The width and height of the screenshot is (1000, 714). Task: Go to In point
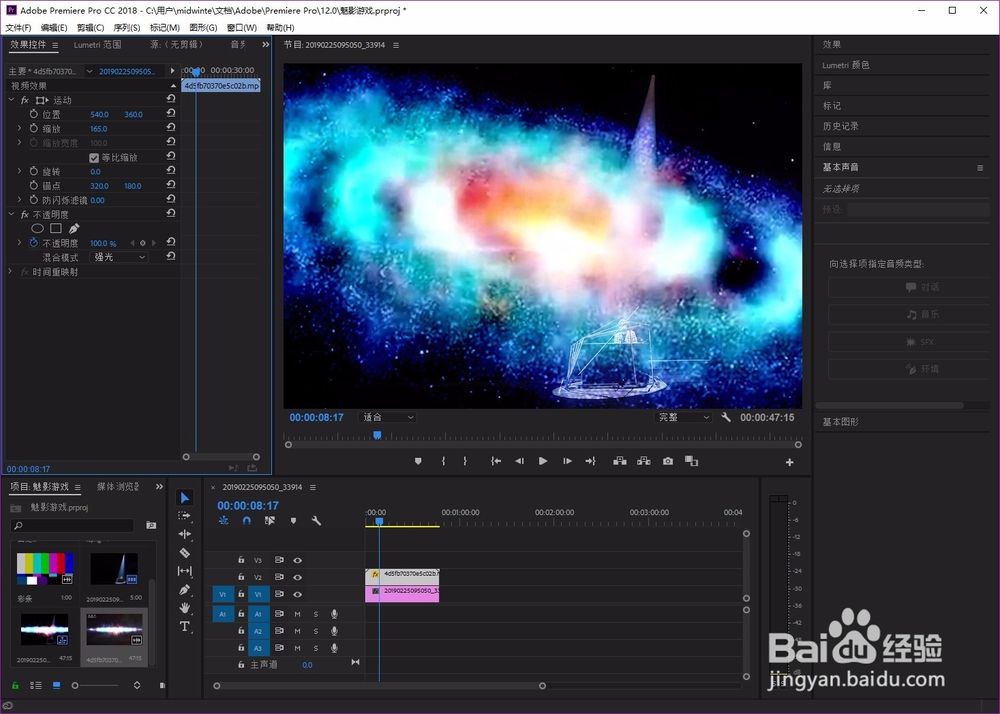point(496,461)
